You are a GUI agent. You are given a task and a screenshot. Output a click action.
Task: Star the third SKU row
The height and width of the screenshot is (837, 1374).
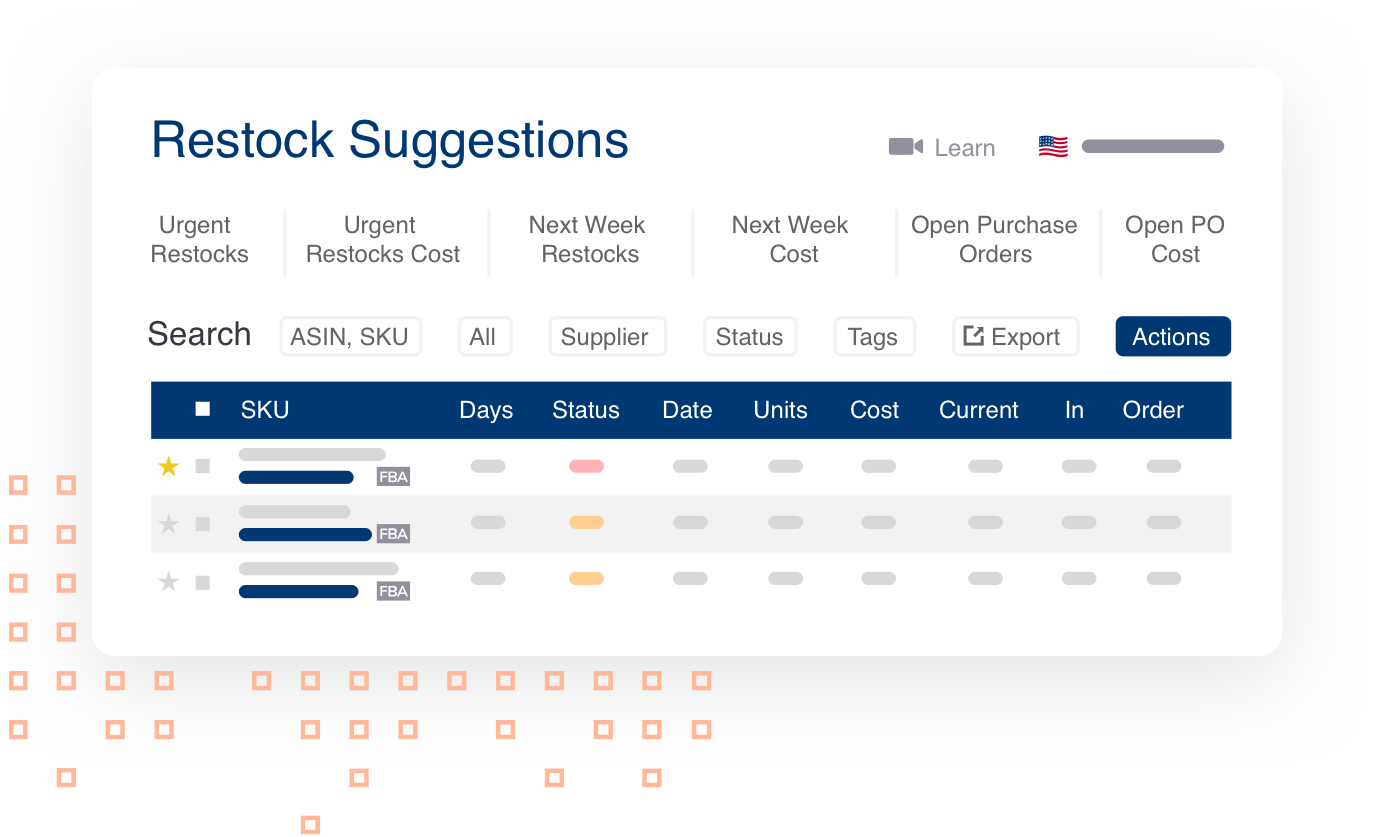click(x=169, y=582)
